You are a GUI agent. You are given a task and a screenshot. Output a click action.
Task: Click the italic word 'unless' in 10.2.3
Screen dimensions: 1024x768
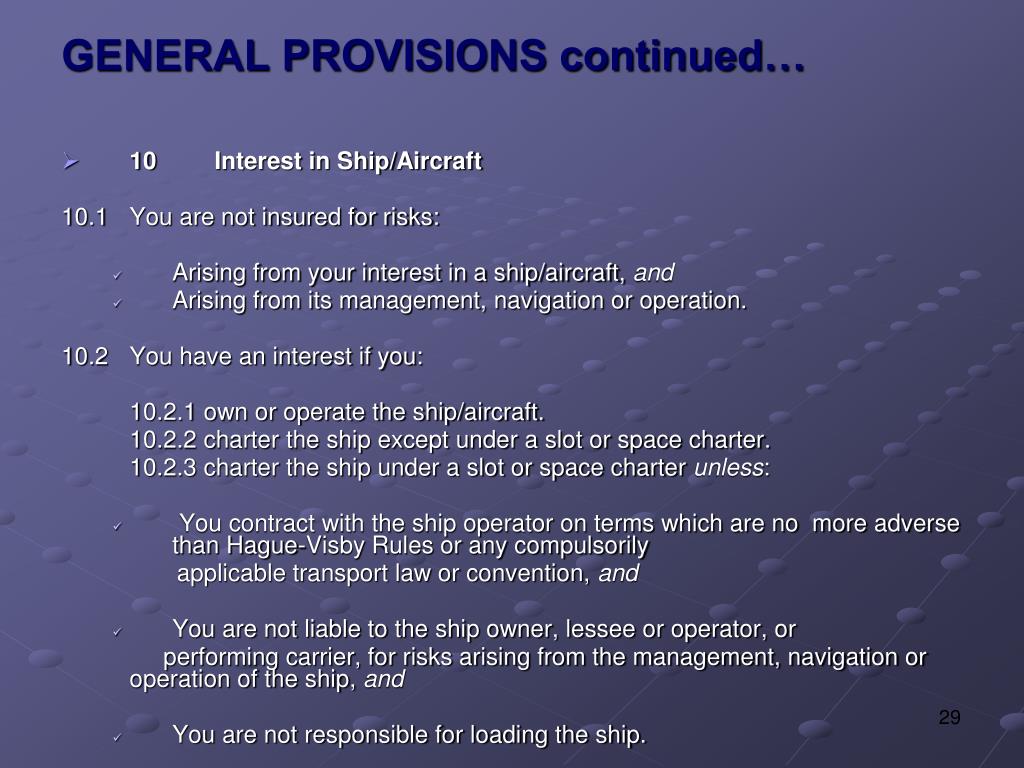(728, 468)
